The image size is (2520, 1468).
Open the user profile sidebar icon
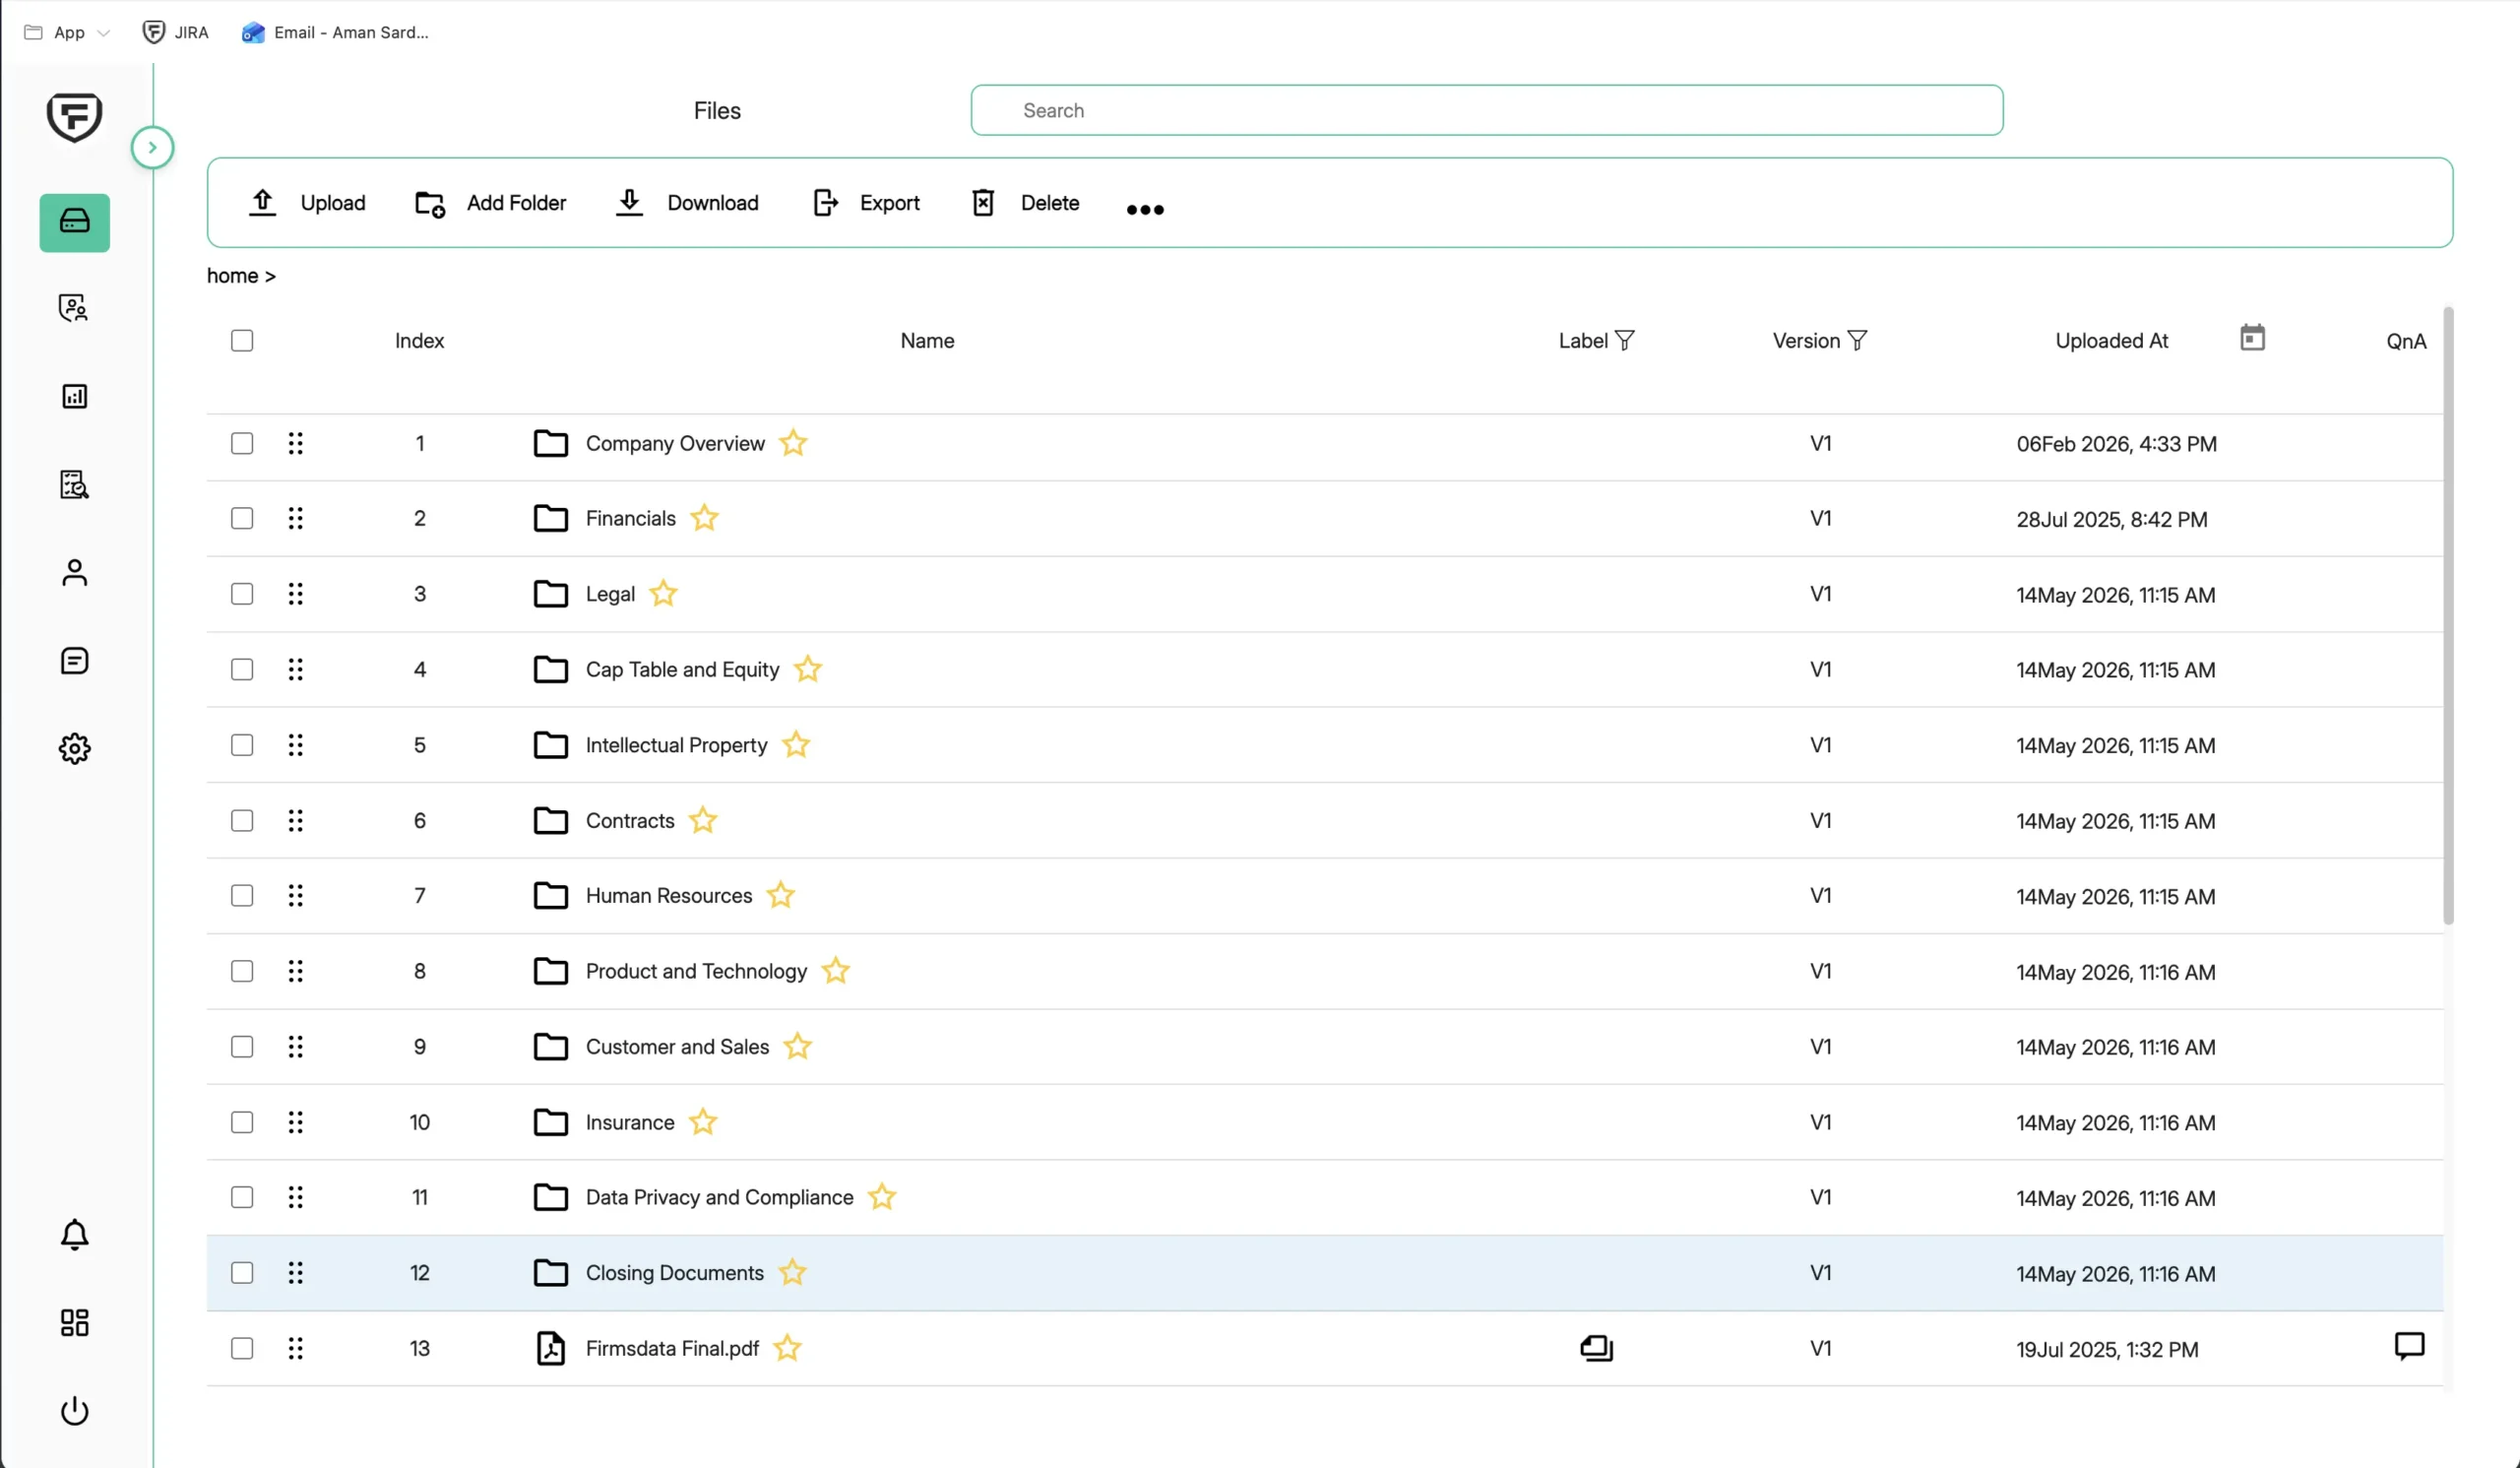pos(74,572)
